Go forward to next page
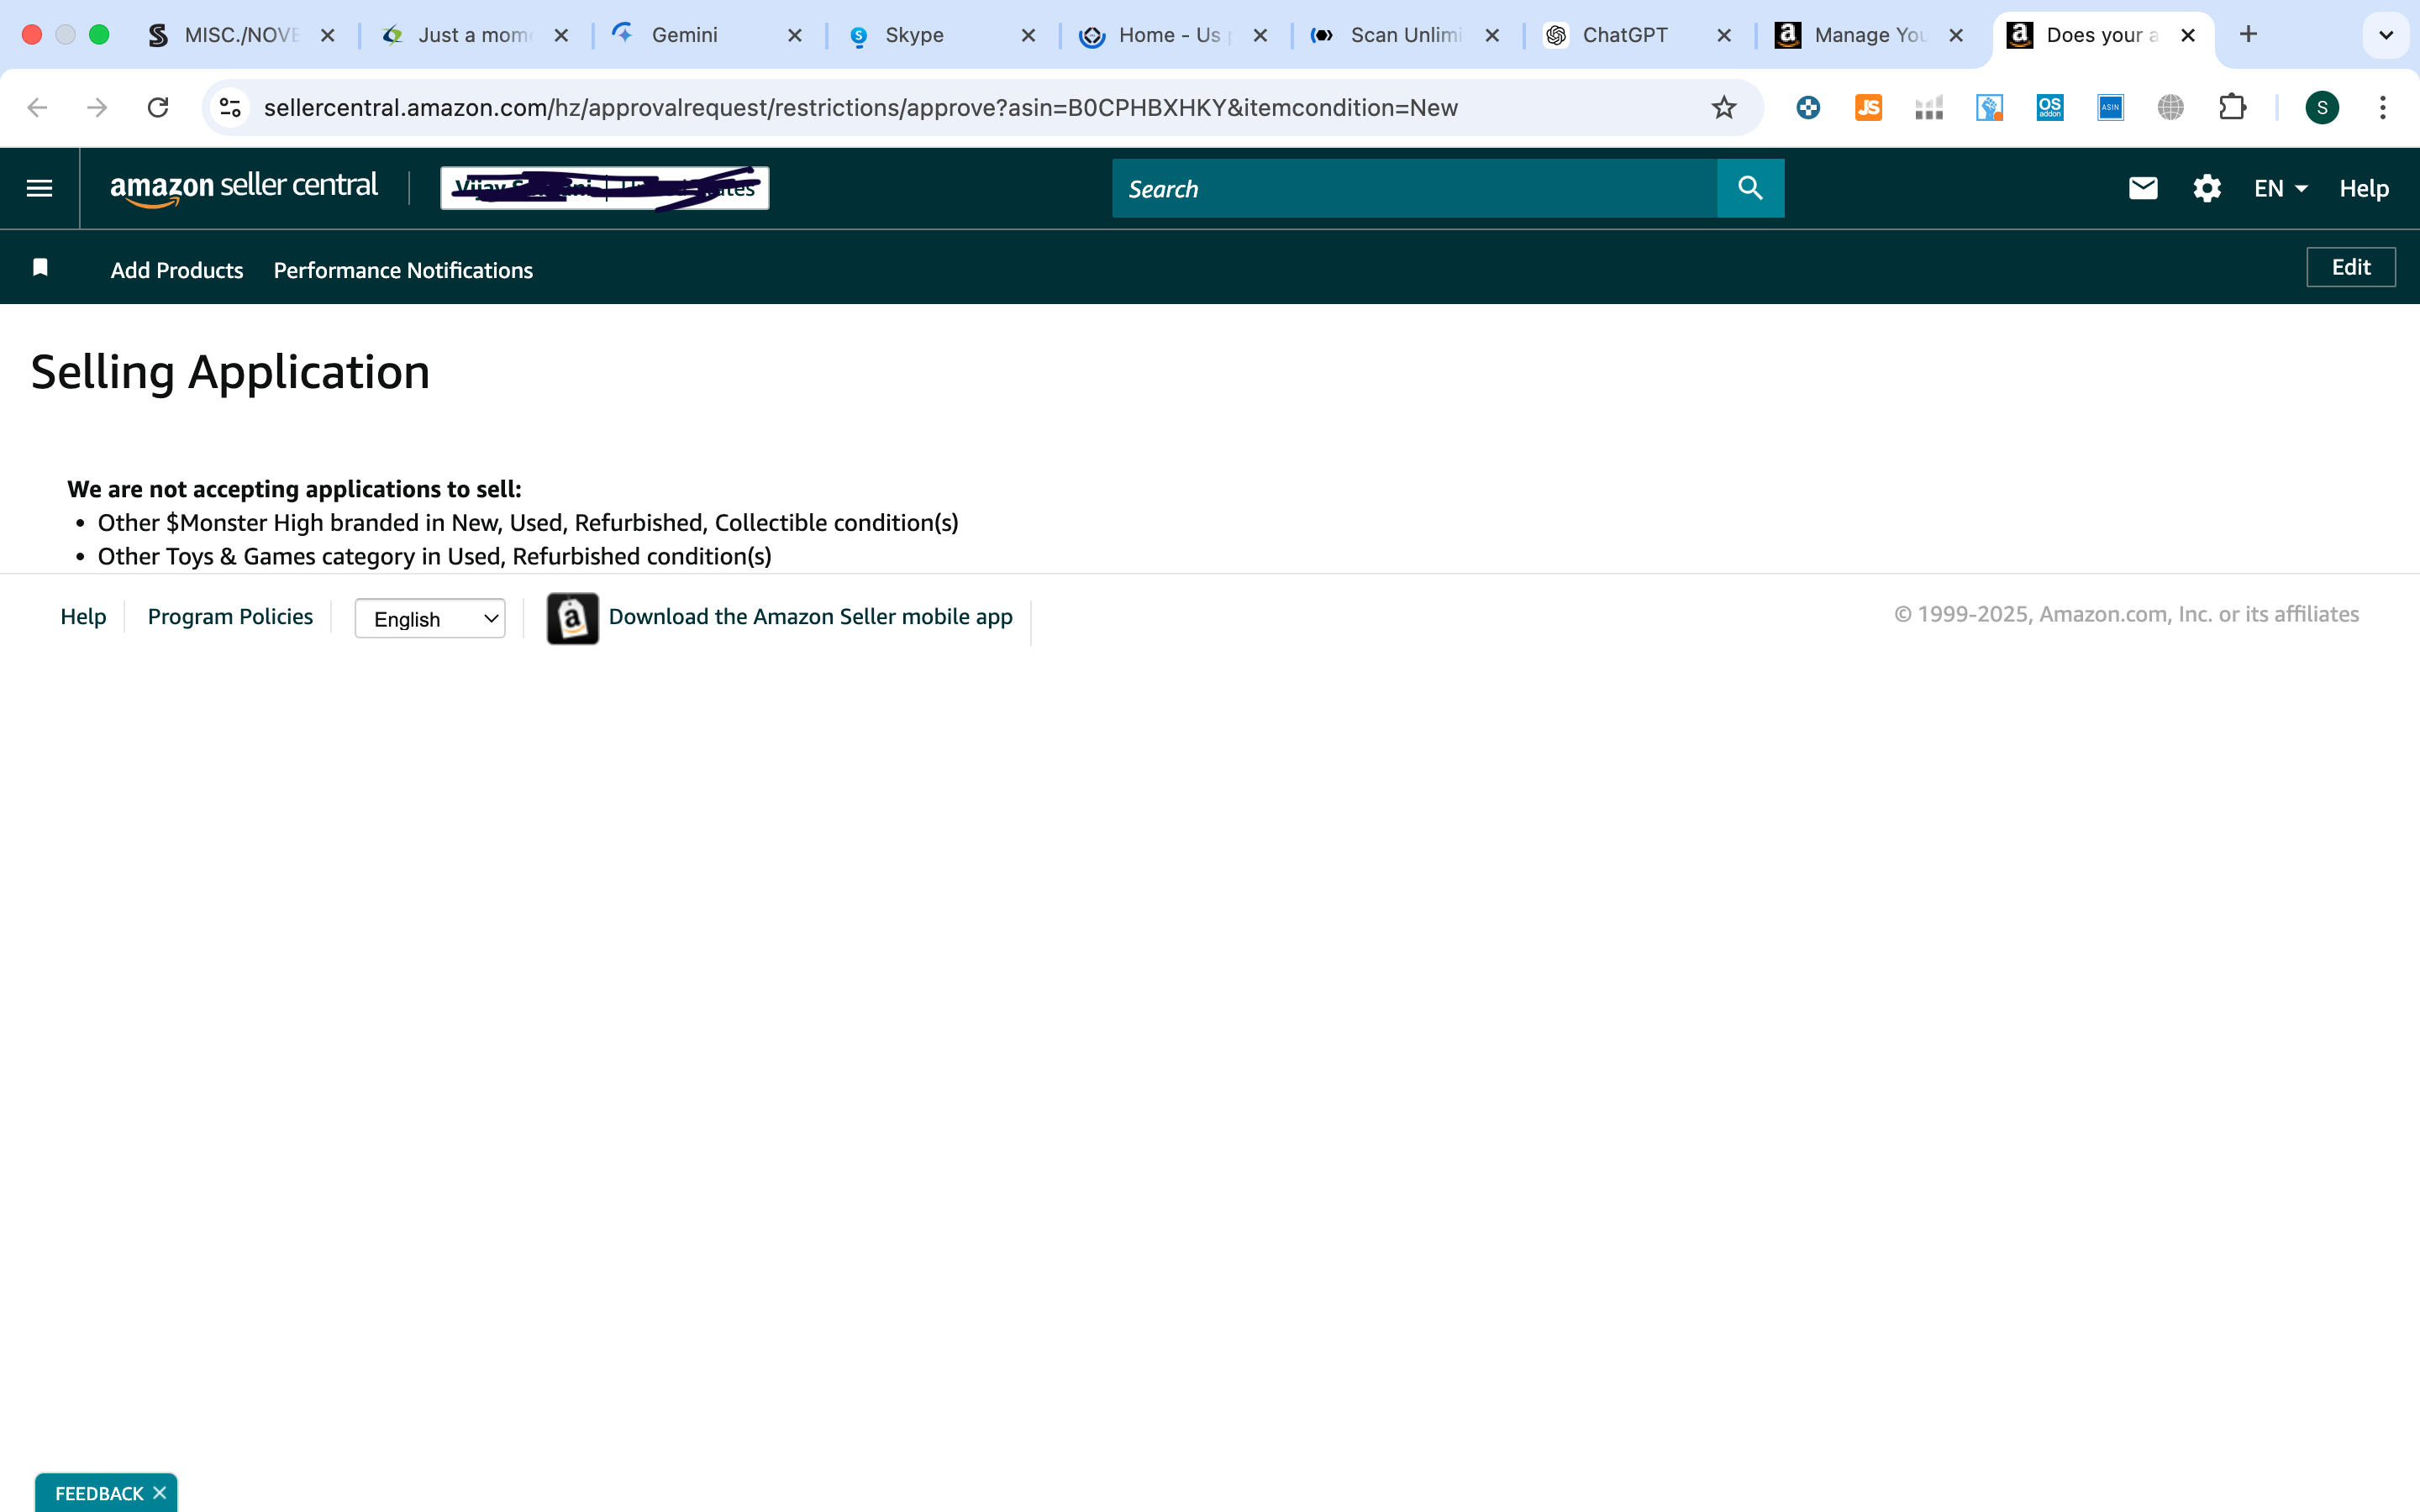This screenshot has width=2420, height=1512. tap(97, 107)
